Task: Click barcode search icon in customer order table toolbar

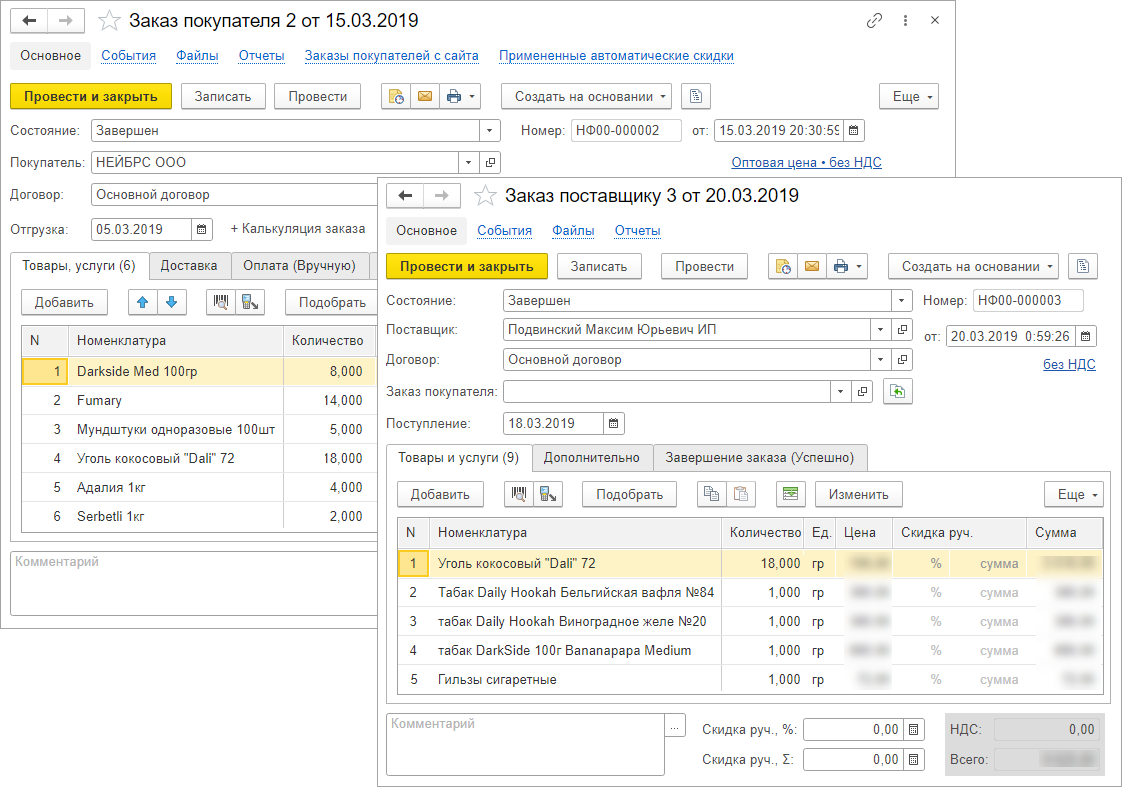Action: (x=220, y=303)
